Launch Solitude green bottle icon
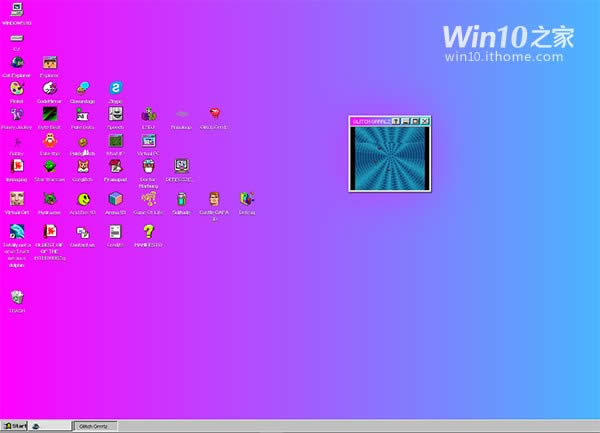This screenshot has height=433, width=600. [x=181, y=198]
